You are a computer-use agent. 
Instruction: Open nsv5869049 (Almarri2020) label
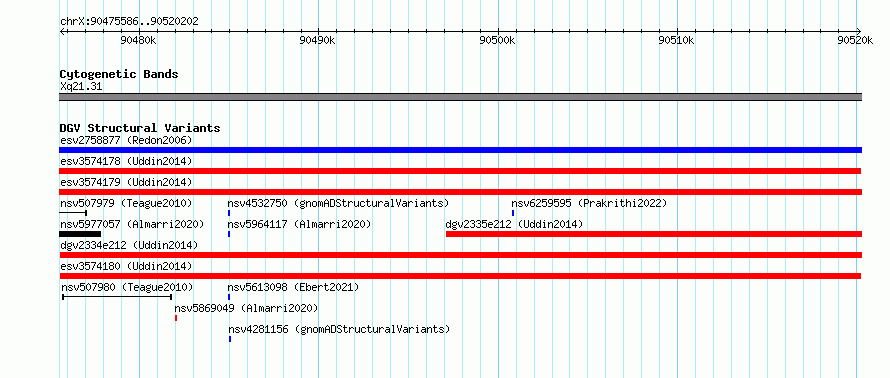(x=246, y=308)
